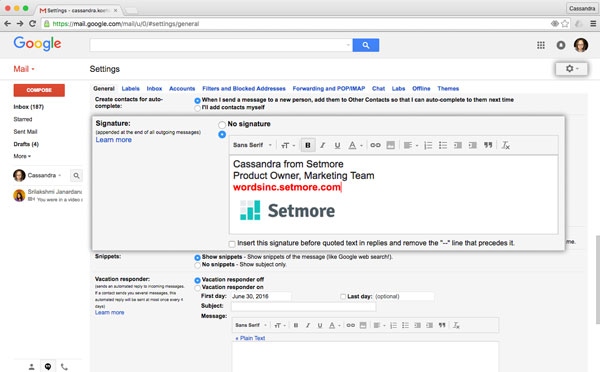Remove formatting in vacation message toolbar
The image size is (600, 372).
tap(456, 325)
